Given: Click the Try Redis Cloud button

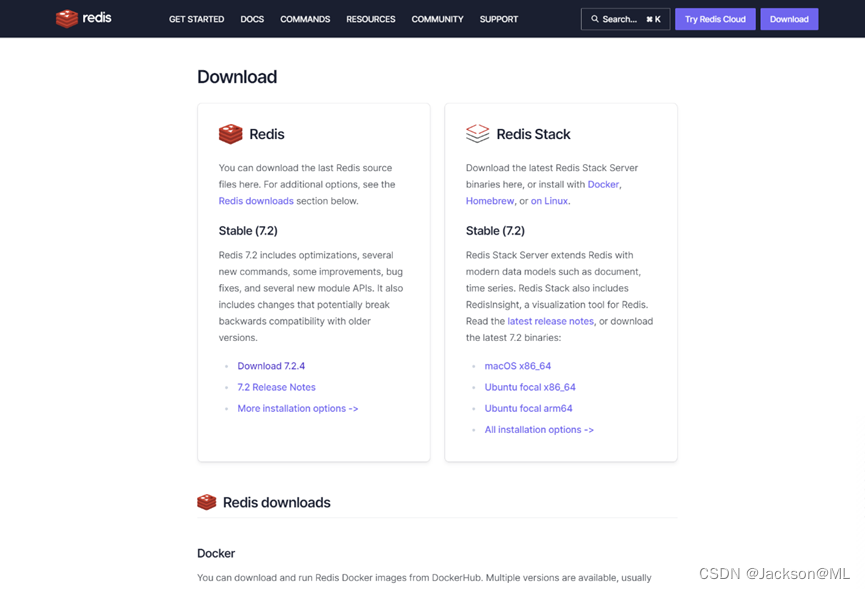Looking at the screenshot, I should (x=715, y=19).
